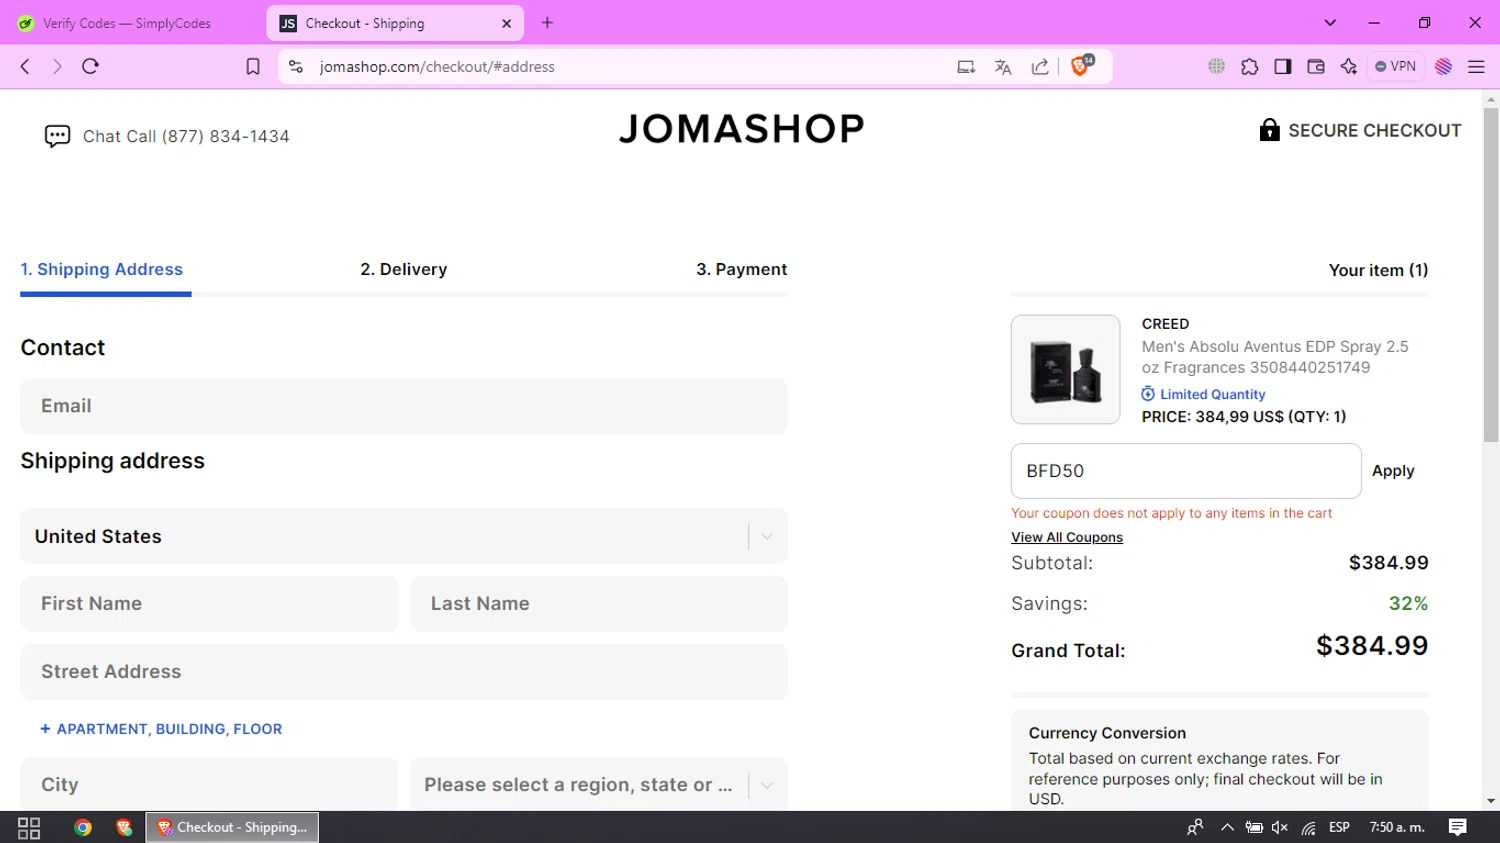Viewport: 1500px width, 843px height.
Task: Click the Grand Total $384.99 amount
Action: tap(1372, 646)
